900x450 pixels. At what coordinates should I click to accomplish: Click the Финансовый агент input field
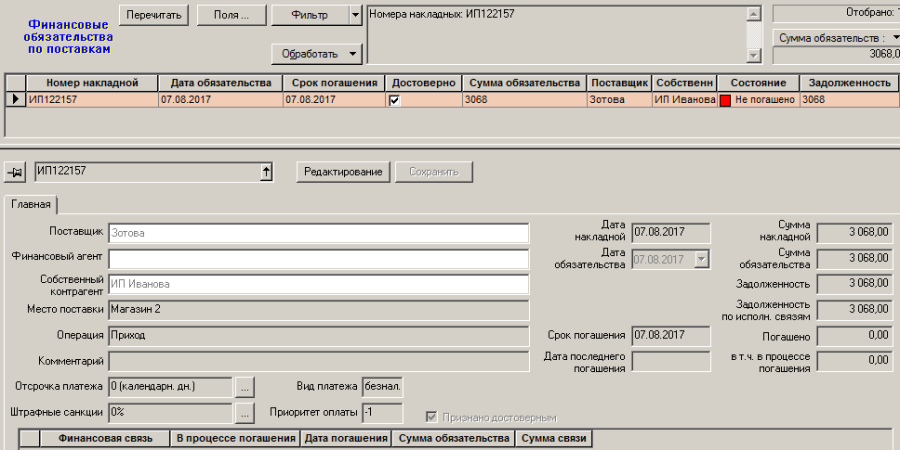coord(319,259)
